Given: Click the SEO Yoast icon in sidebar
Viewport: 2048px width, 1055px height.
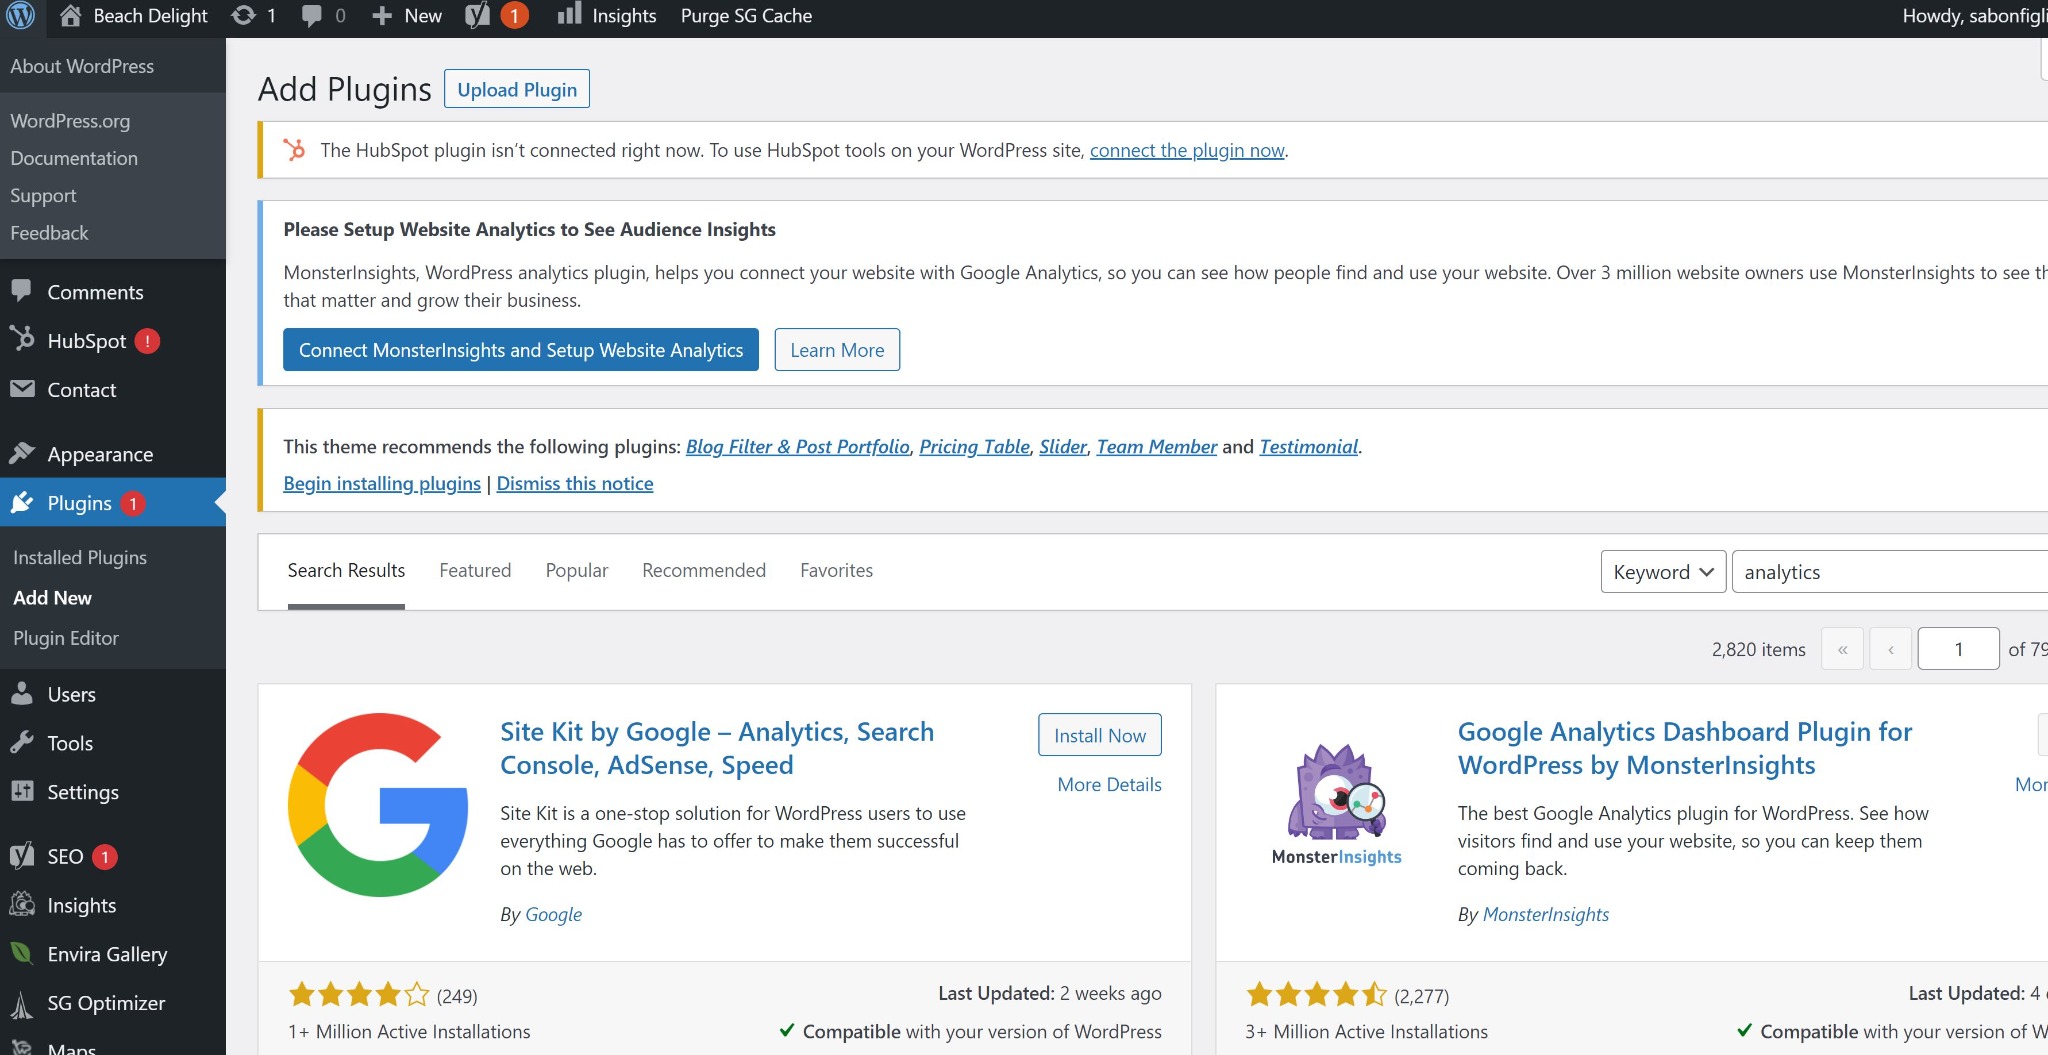Looking at the screenshot, I should pos(22,856).
